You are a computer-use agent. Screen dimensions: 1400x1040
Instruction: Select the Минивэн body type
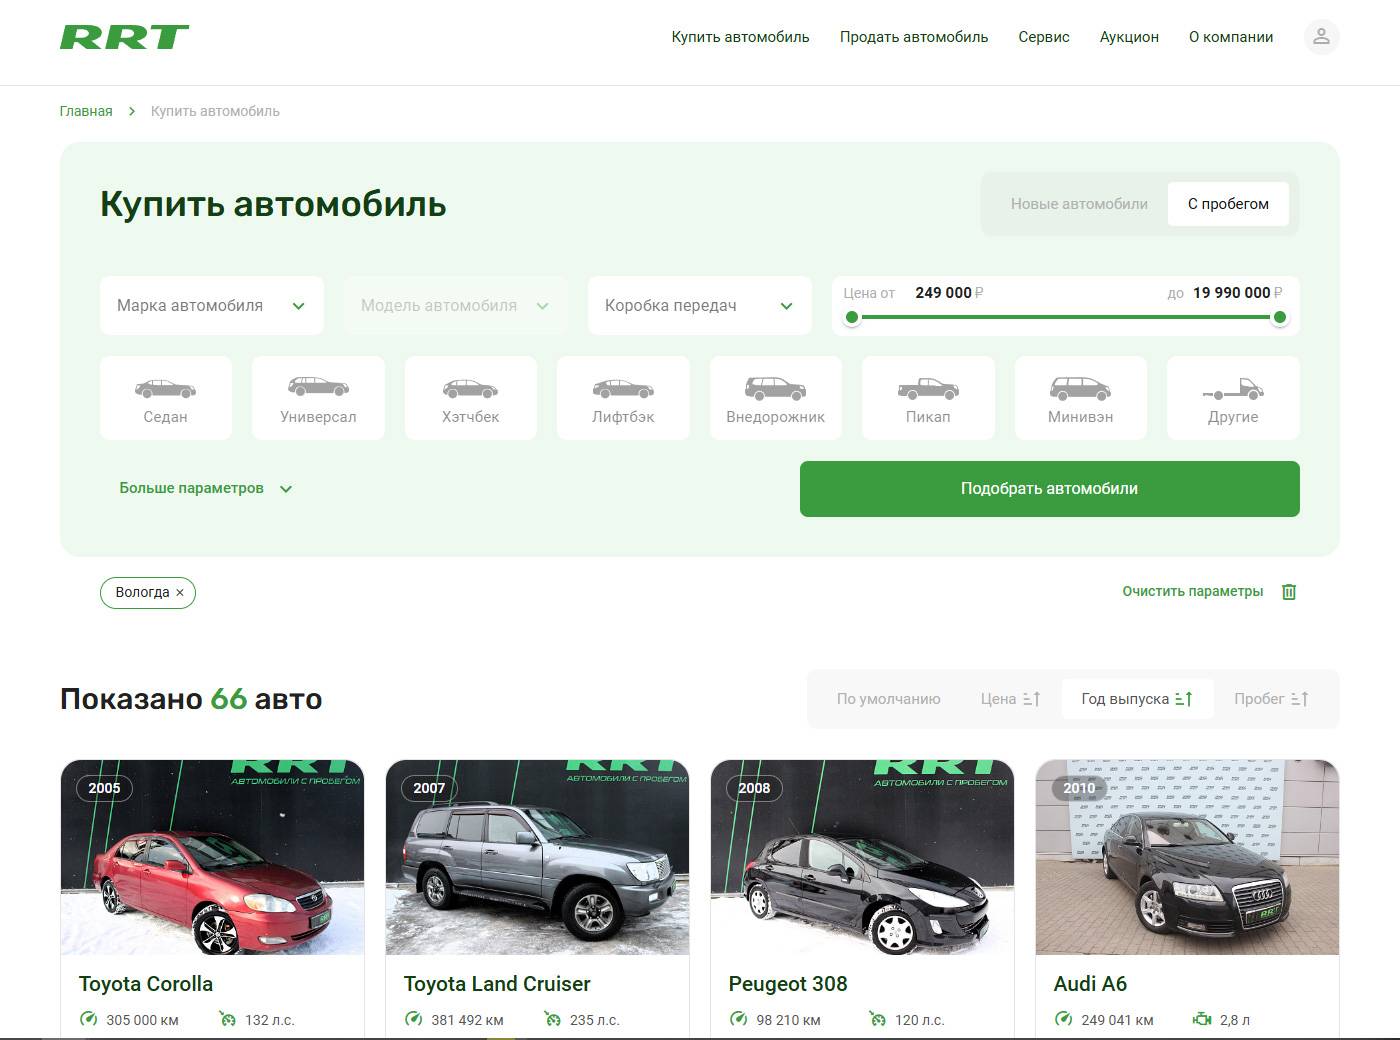1081,398
